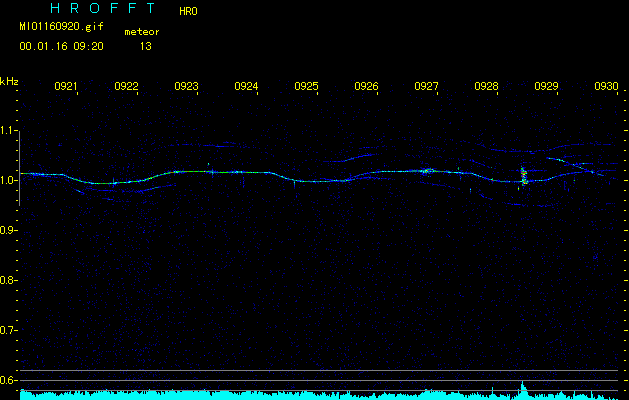This screenshot has width=629, height=400.
Task: Click the kHz axis unit label
Action: [x=9, y=81]
